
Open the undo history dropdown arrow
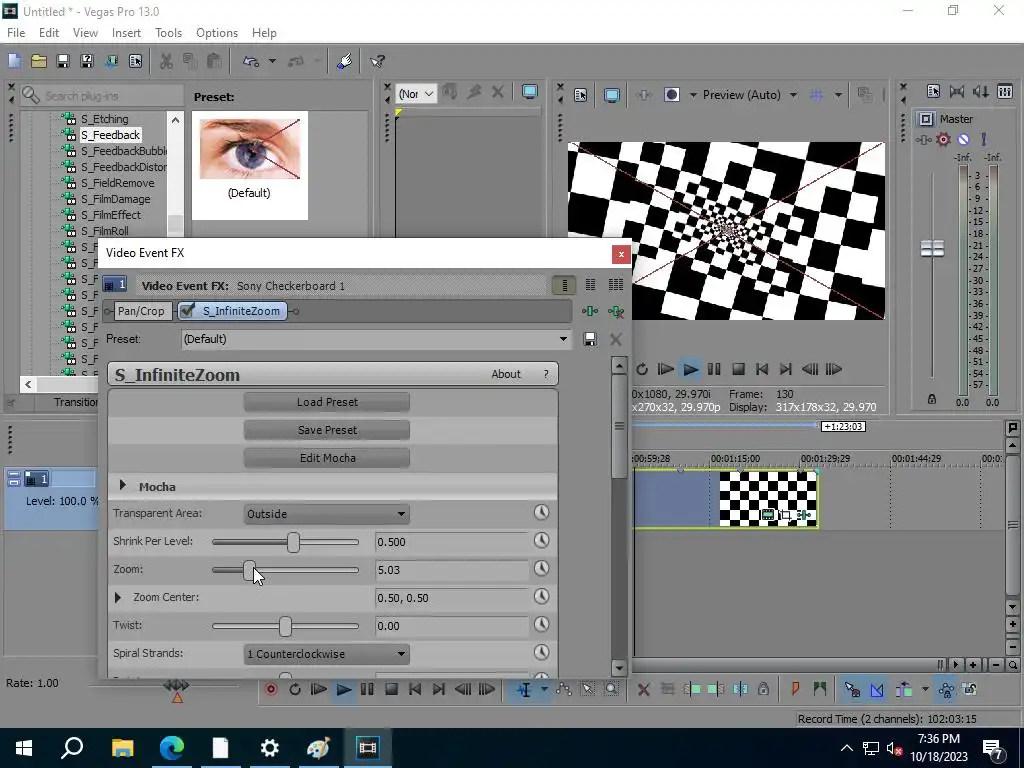coord(272,61)
